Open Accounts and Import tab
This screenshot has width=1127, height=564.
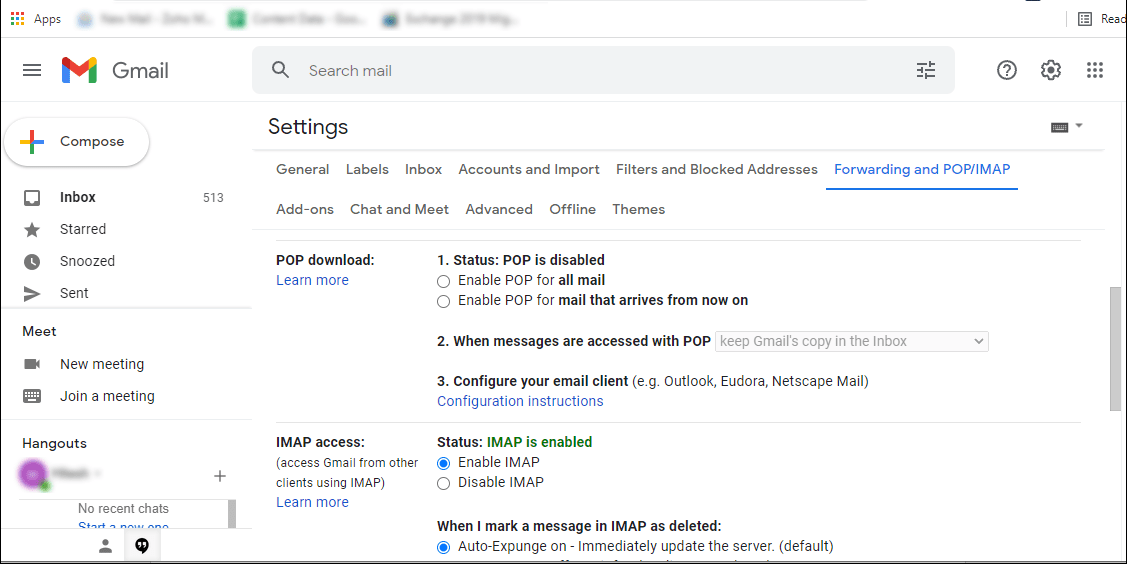[529, 170]
